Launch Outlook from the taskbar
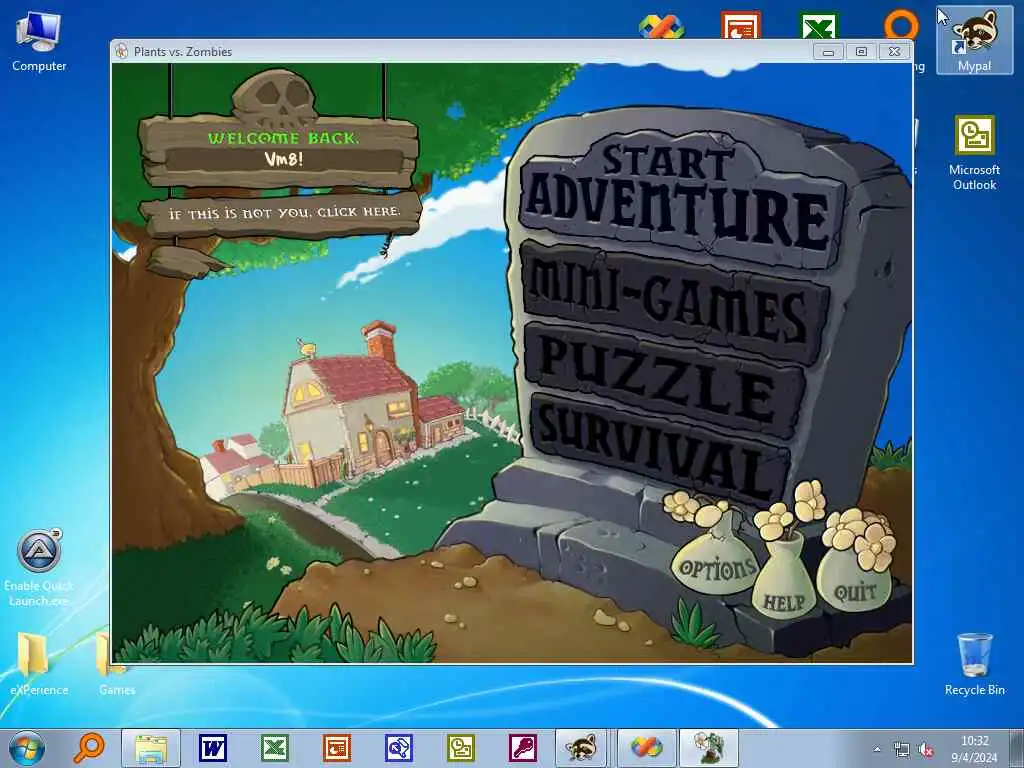Image resolution: width=1024 pixels, height=768 pixels. coord(461,748)
